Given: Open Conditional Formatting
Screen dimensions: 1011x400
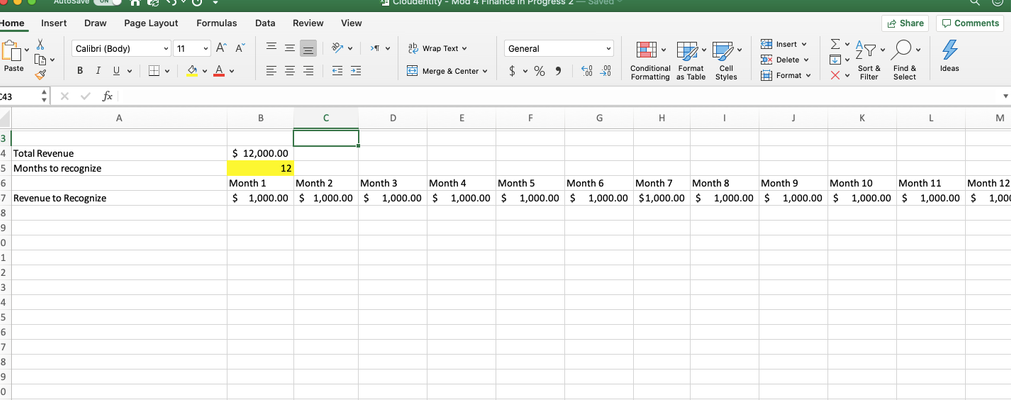Looking at the screenshot, I should pyautogui.click(x=650, y=61).
